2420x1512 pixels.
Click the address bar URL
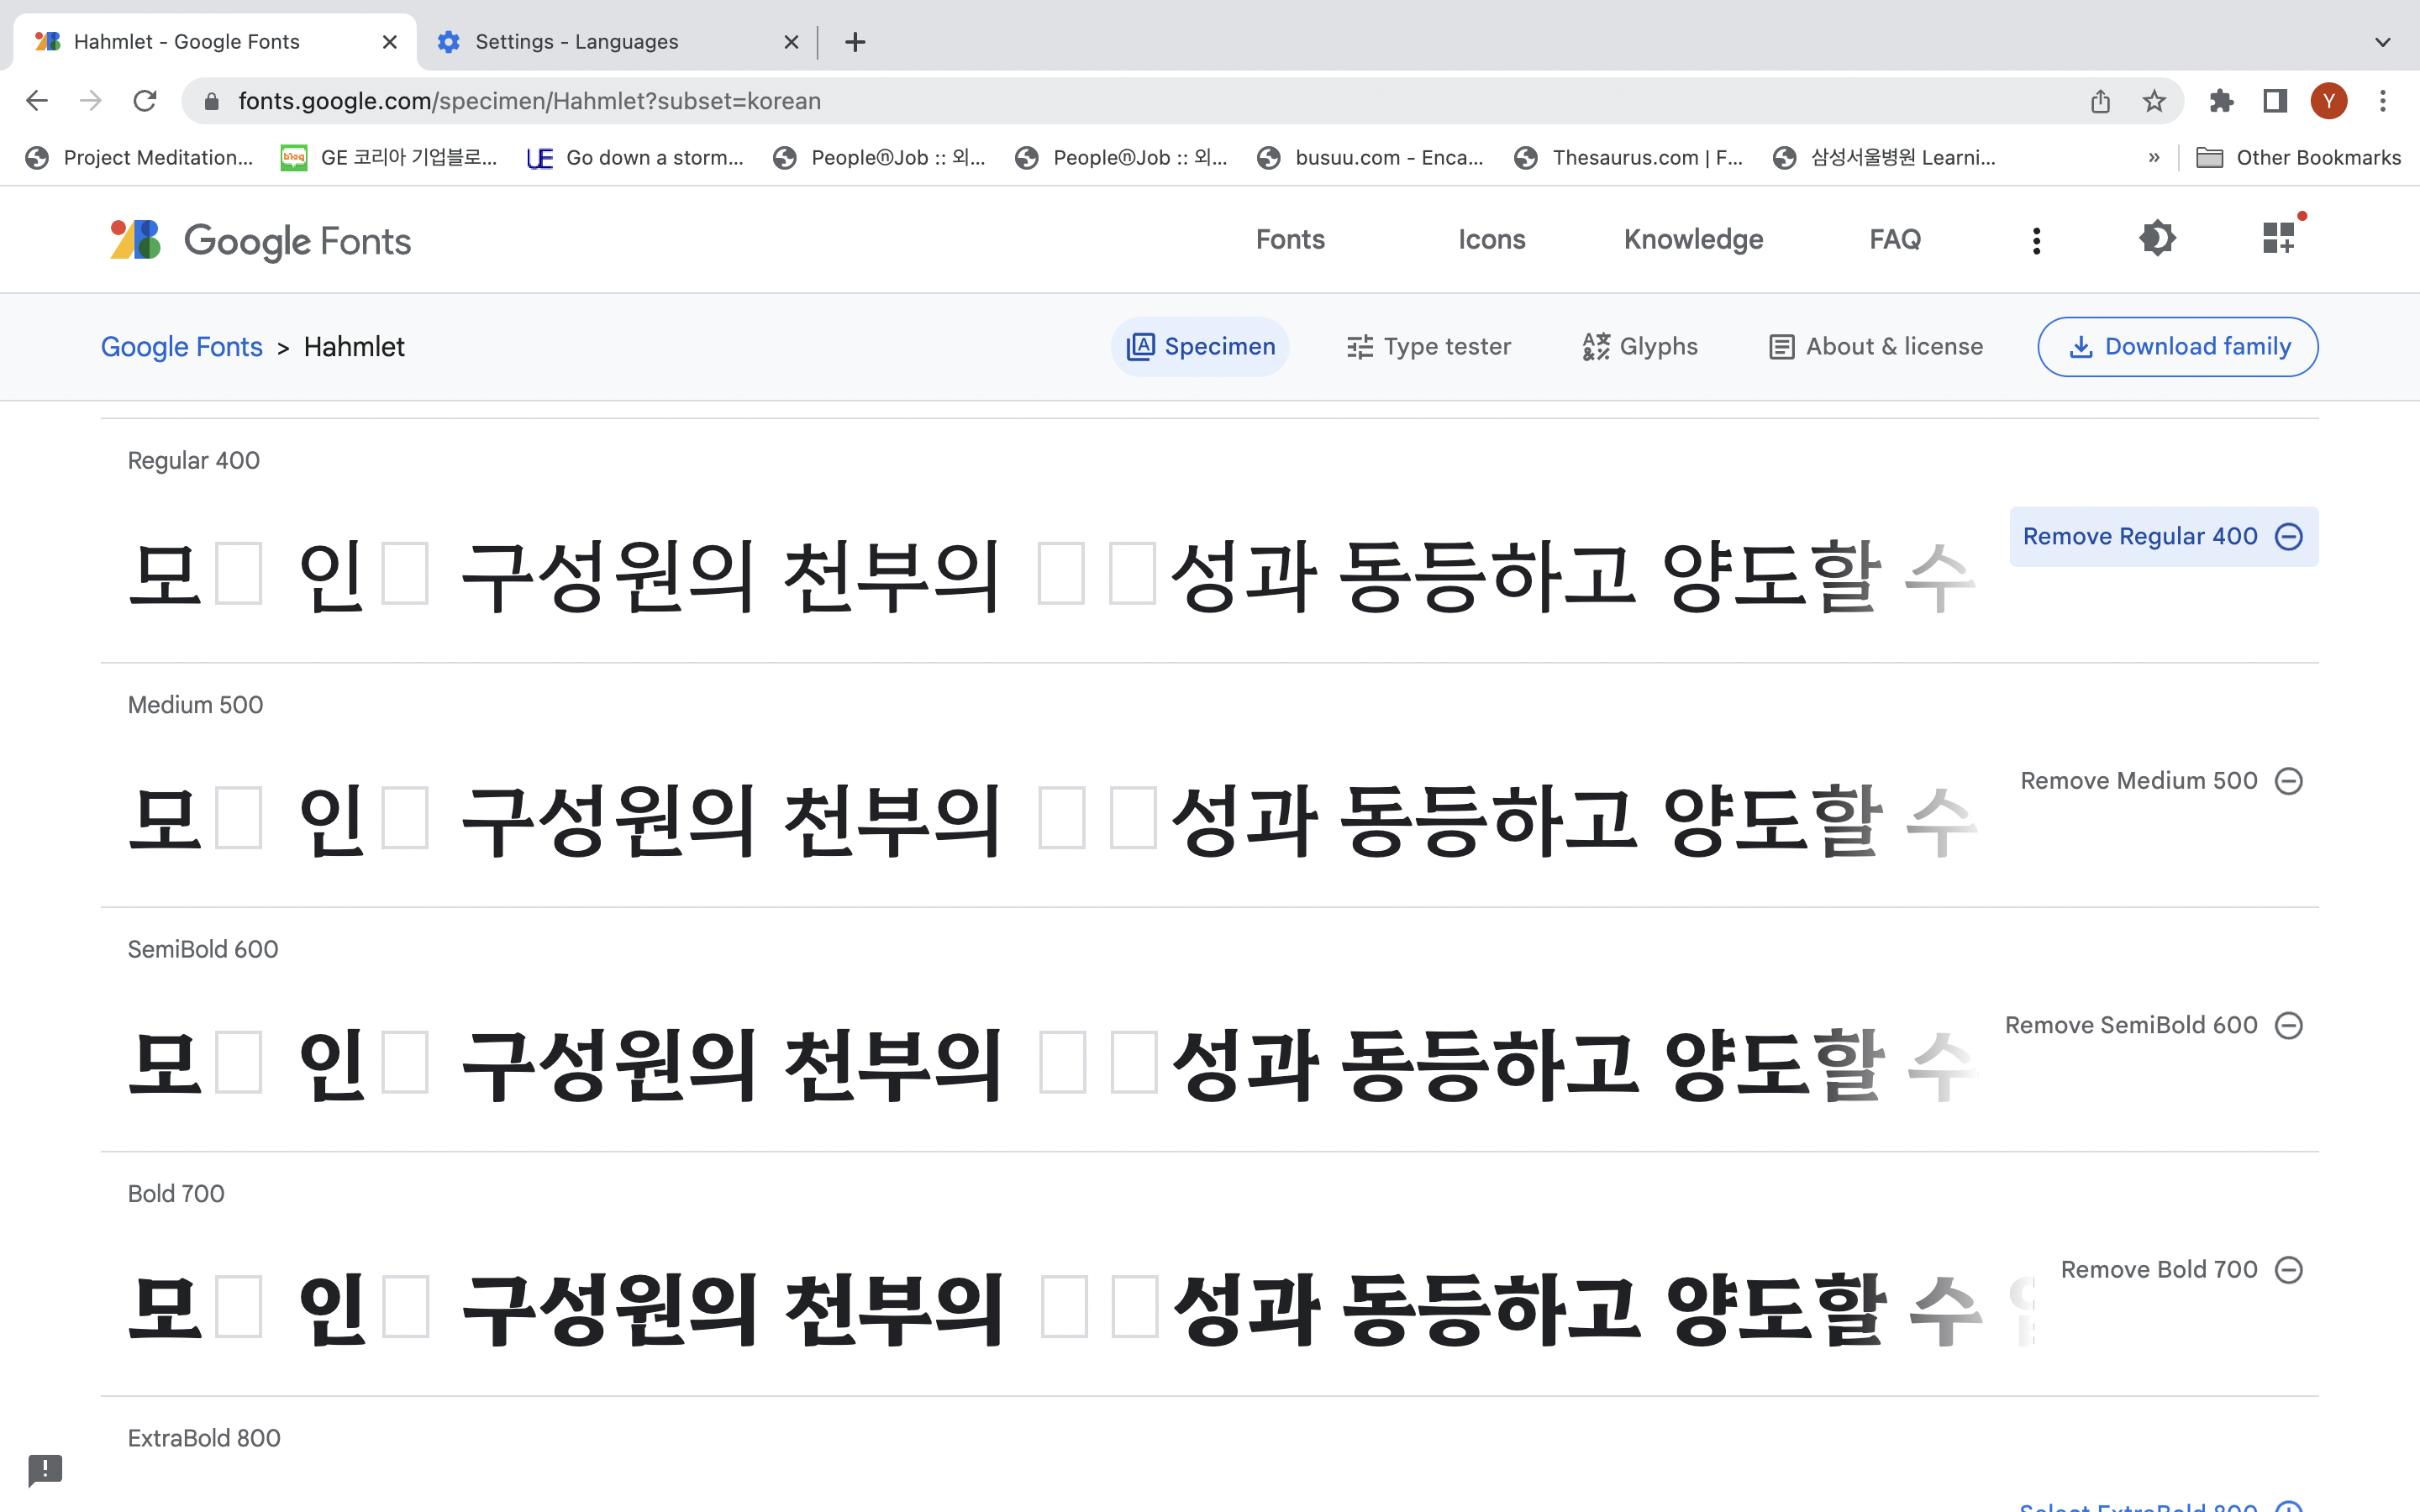[x=529, y=101]
